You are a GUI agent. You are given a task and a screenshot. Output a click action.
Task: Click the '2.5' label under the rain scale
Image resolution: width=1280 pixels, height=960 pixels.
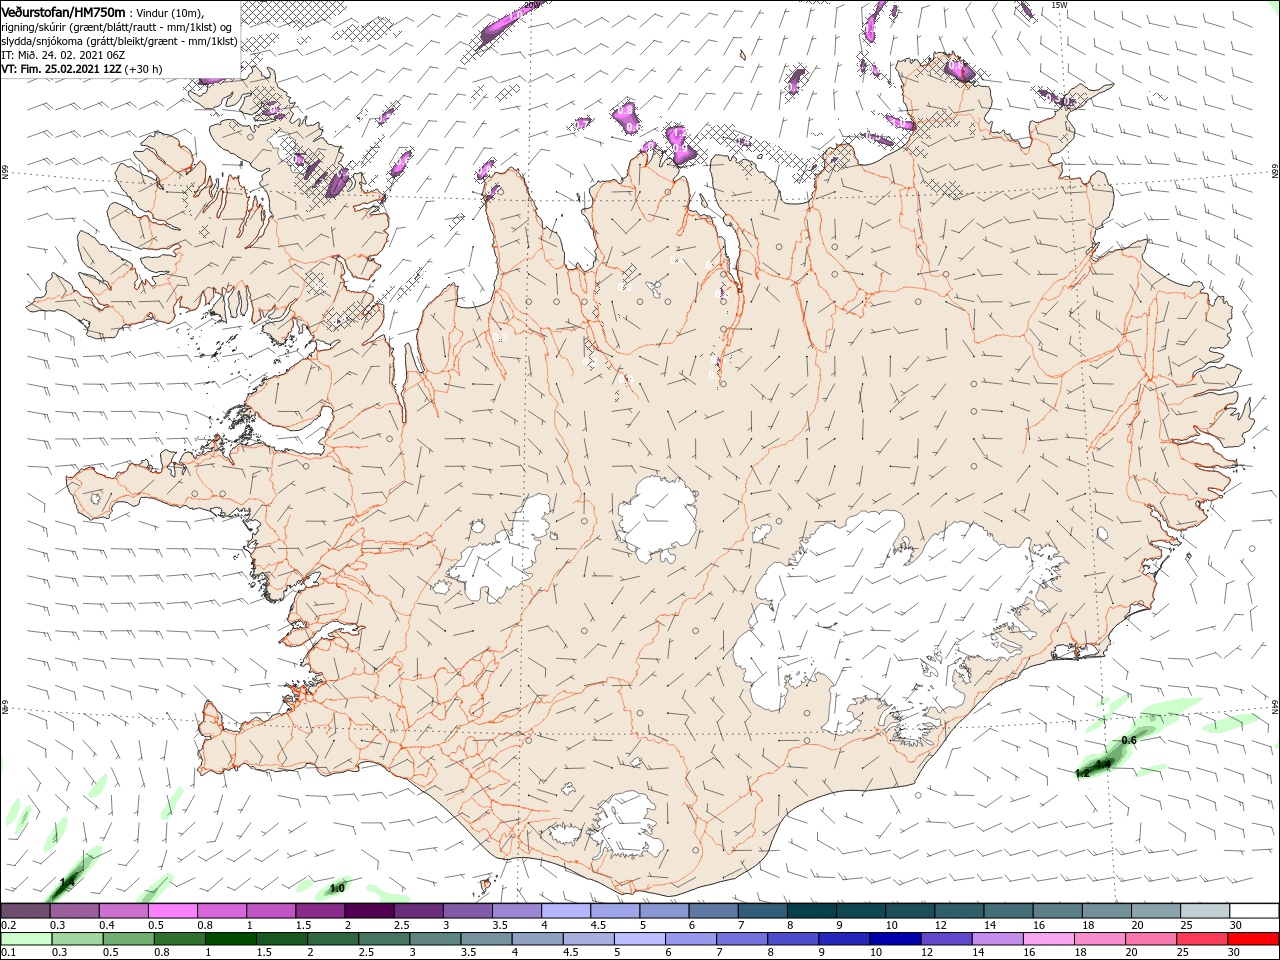tap(366, 953)
